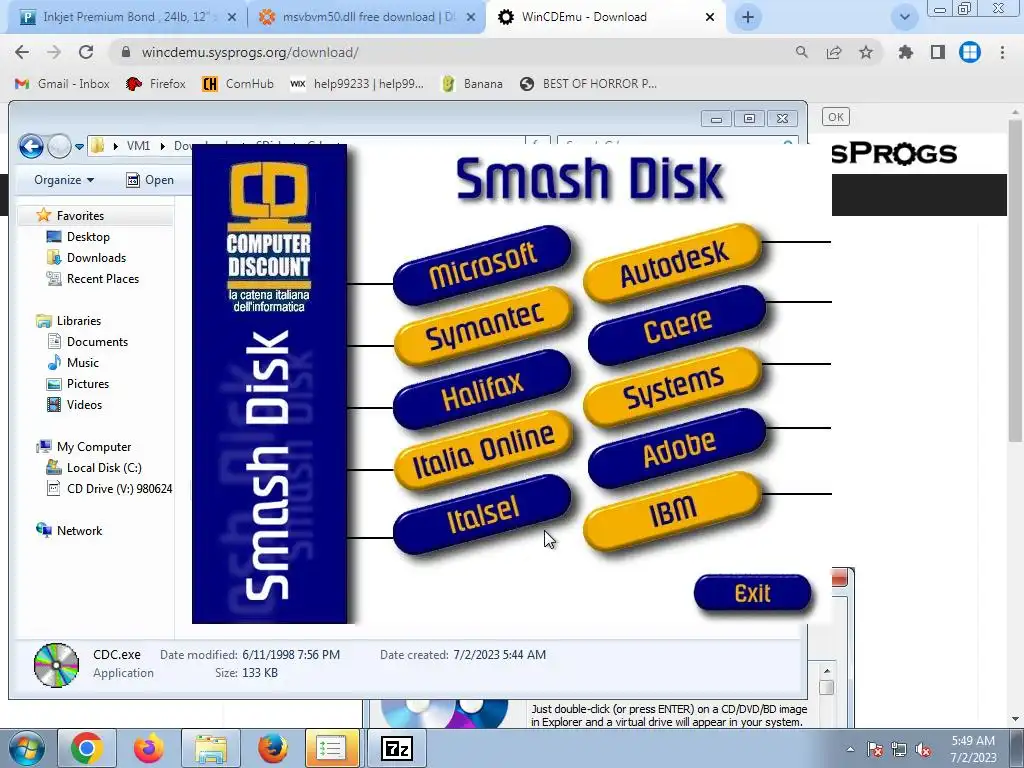
Task: Close the msvbvm50.dll tab
Action: pos(470,18)
